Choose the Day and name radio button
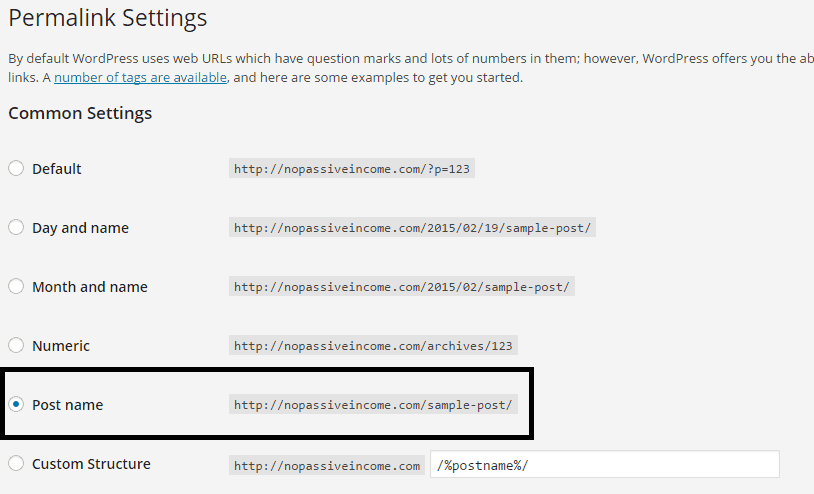Viewport: 814px width, 494px height. click(x=16, y=227)
